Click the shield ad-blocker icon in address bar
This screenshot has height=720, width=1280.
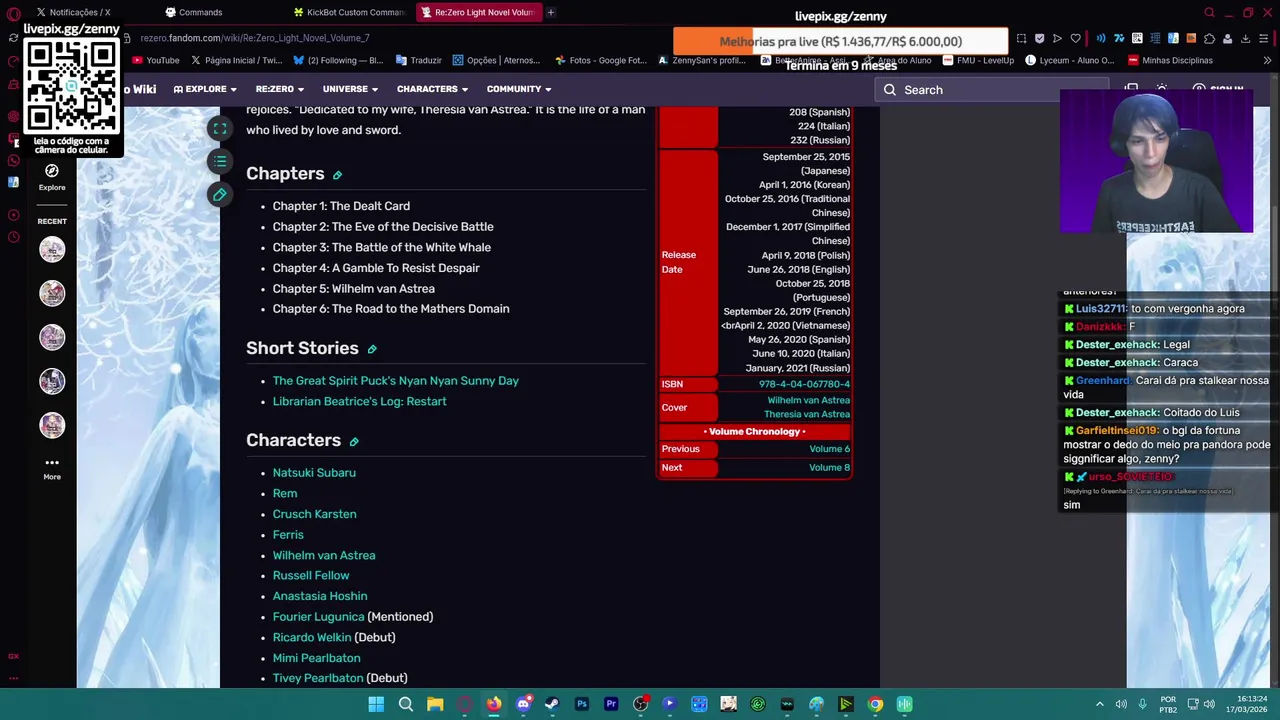tap(1039, 38)
